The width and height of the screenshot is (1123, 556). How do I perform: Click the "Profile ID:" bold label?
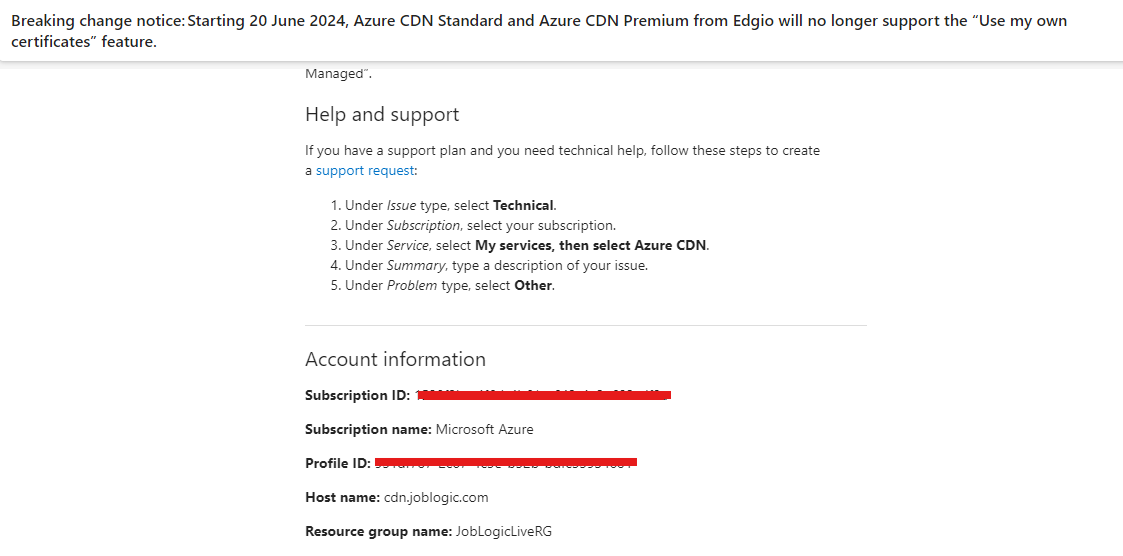click(337, 464)
